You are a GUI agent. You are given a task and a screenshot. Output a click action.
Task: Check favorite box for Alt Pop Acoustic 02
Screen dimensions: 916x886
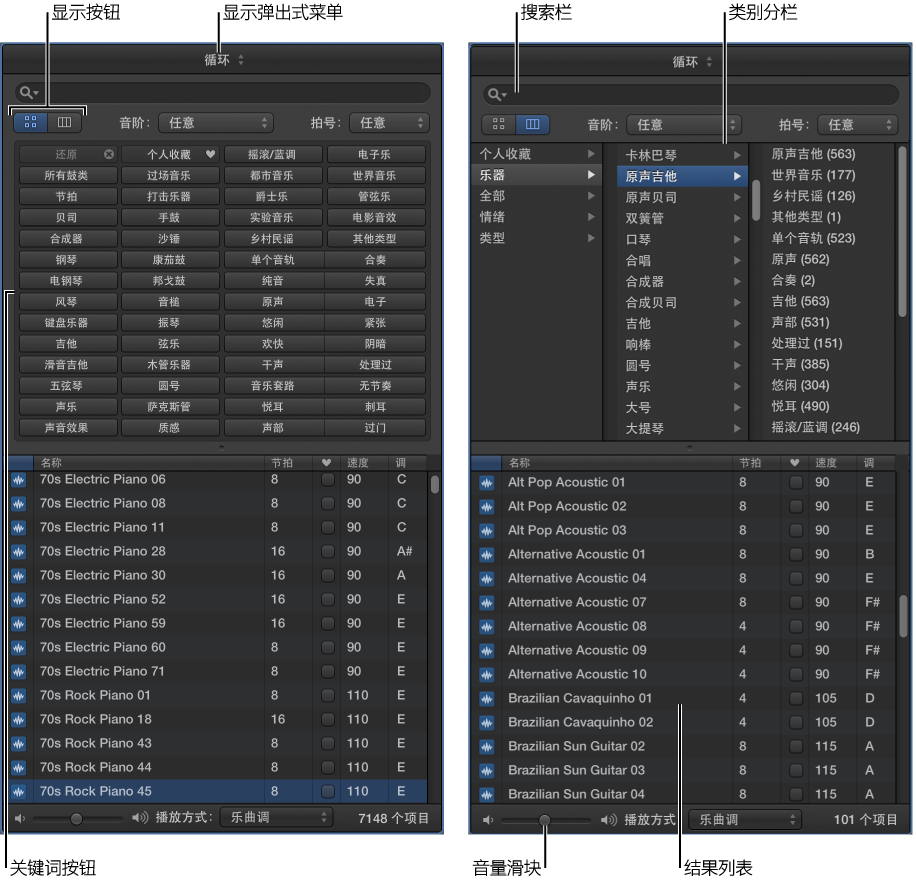[796, 506]
